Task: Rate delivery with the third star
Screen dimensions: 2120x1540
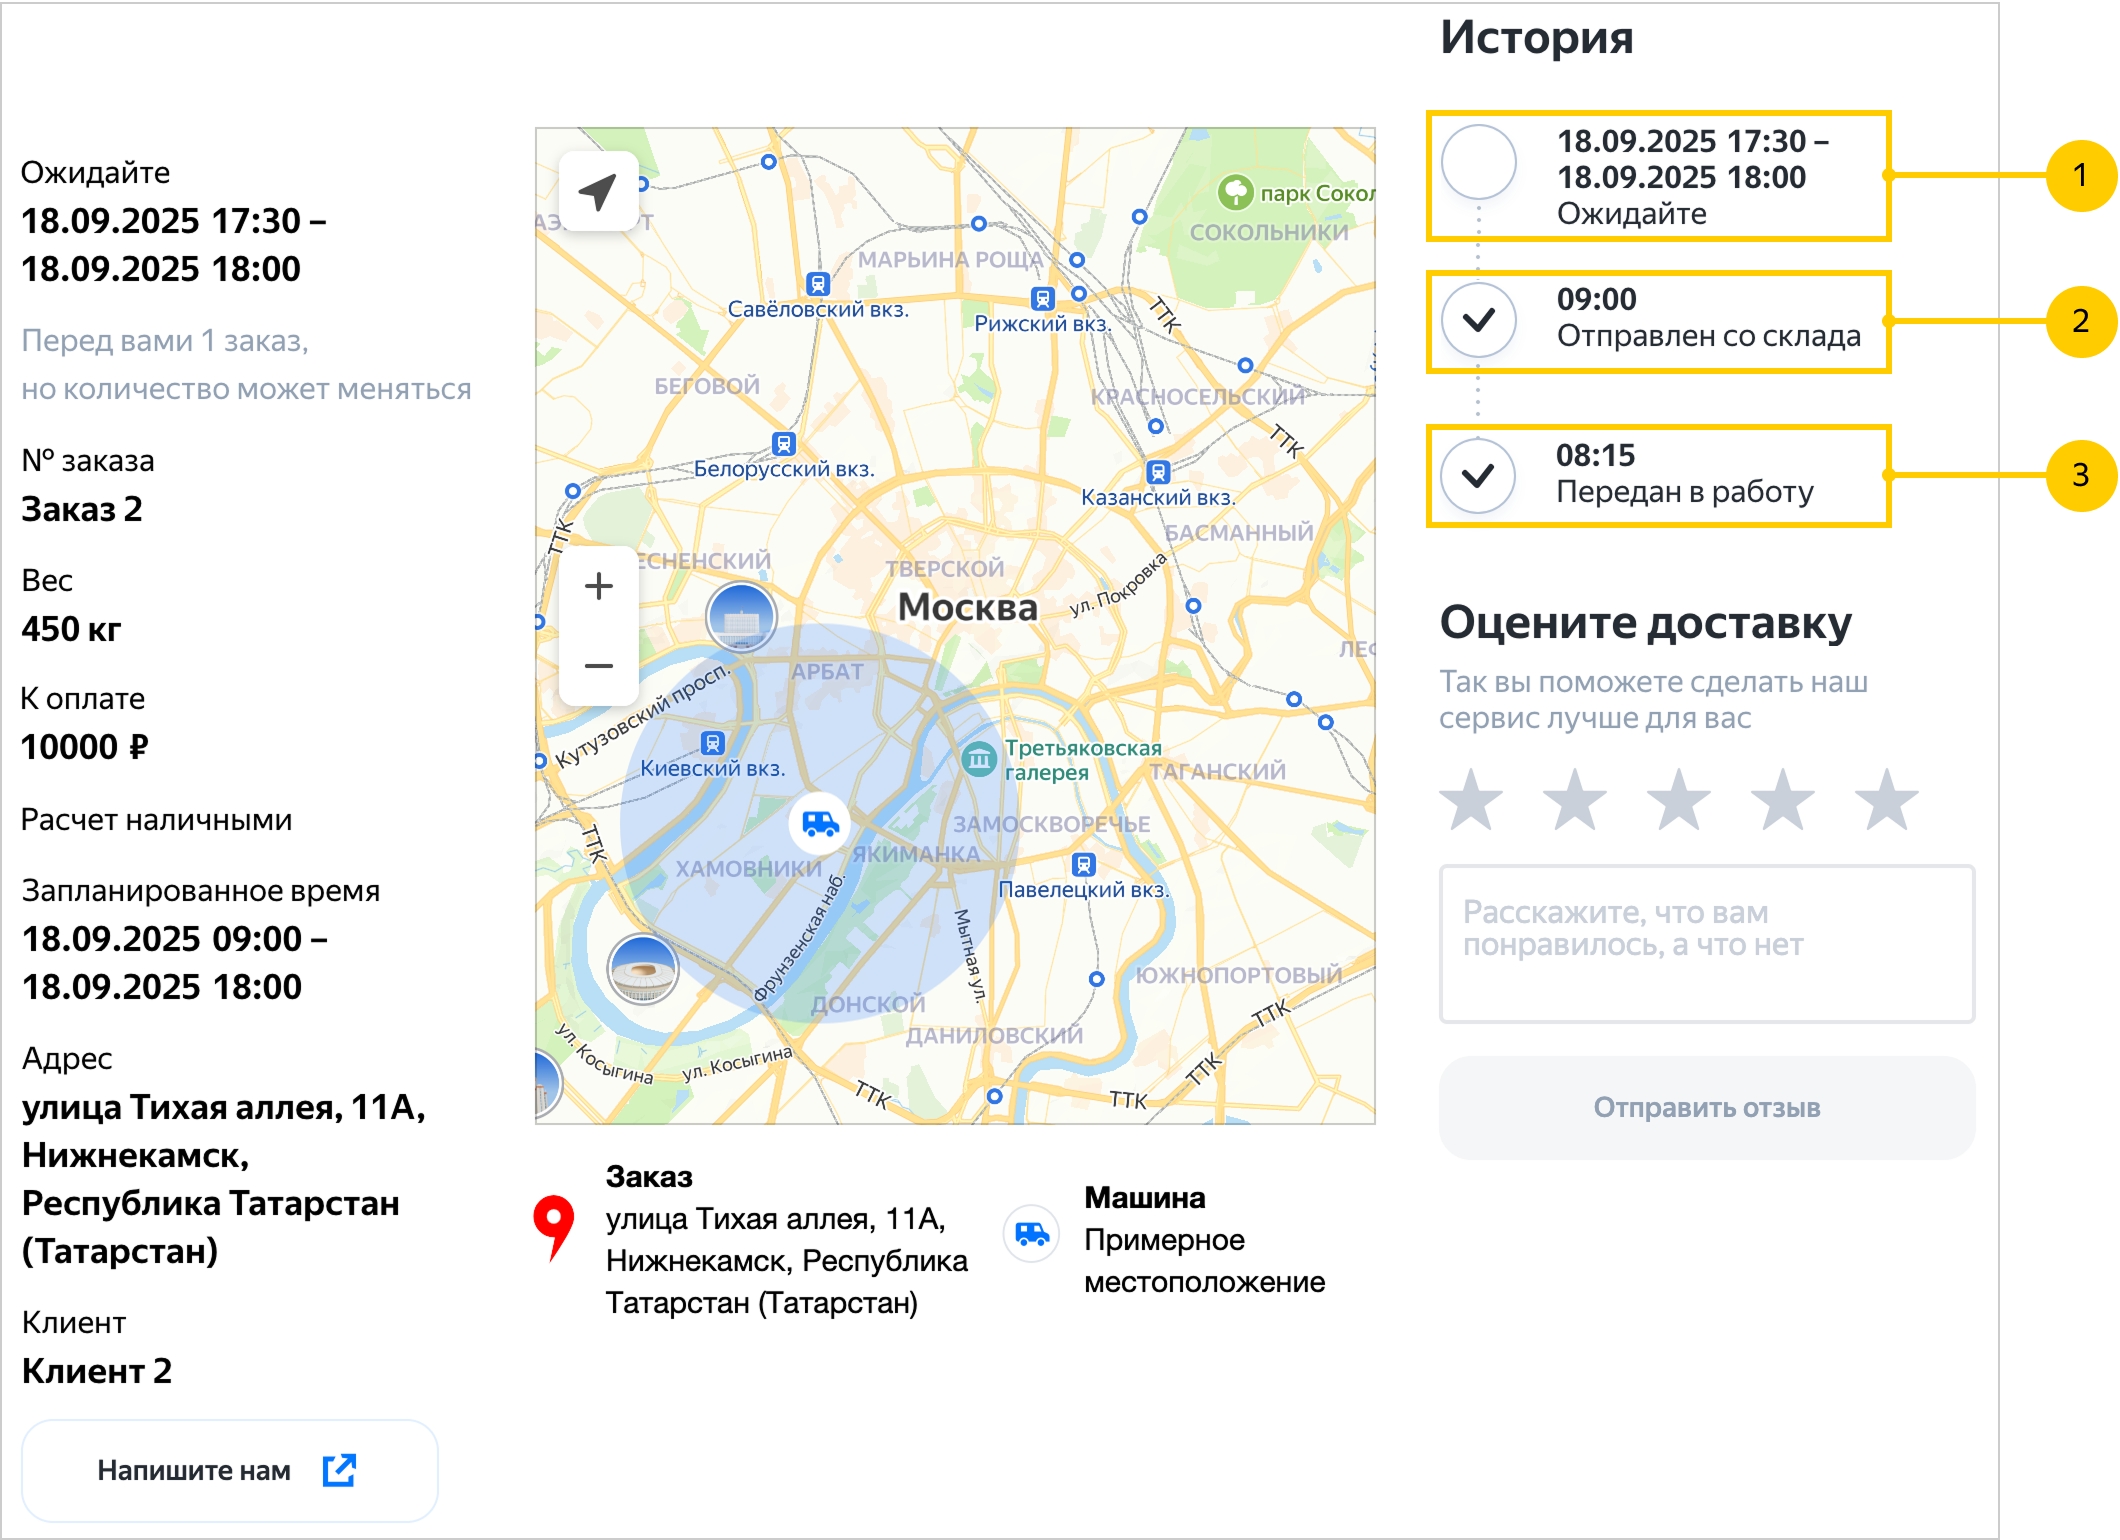Action: (x=1679, y=800)
